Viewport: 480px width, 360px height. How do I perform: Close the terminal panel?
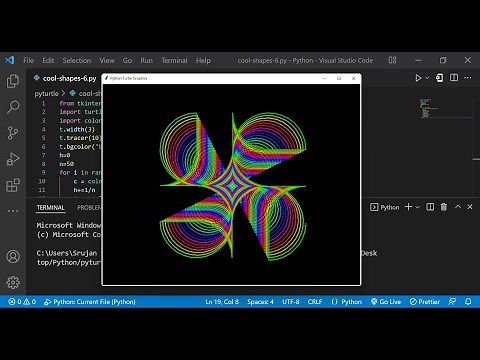pyautogui.click(x=470, y=207)
